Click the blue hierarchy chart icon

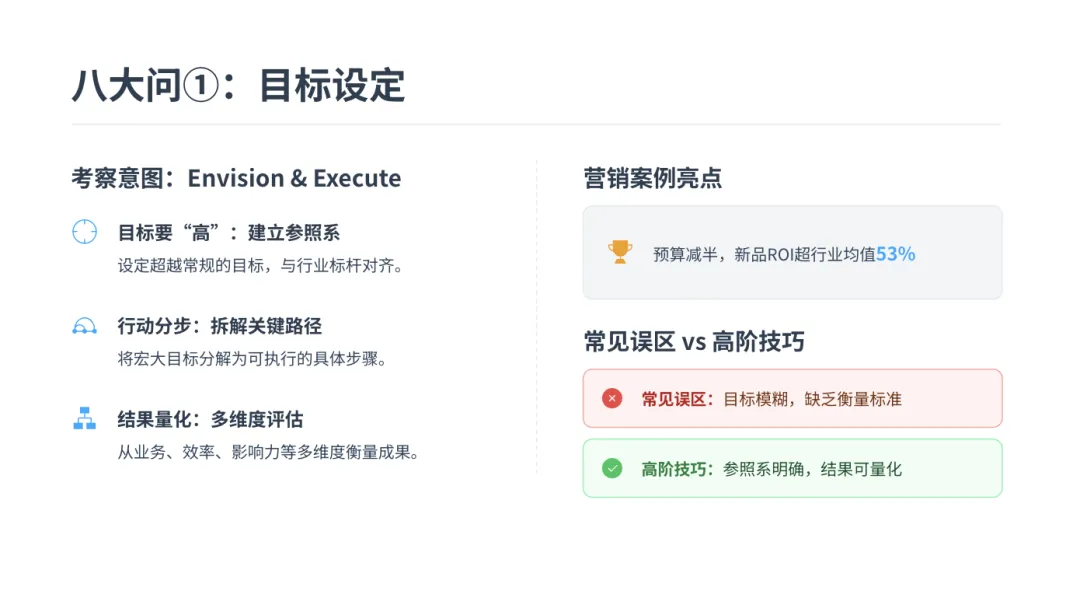84,419
